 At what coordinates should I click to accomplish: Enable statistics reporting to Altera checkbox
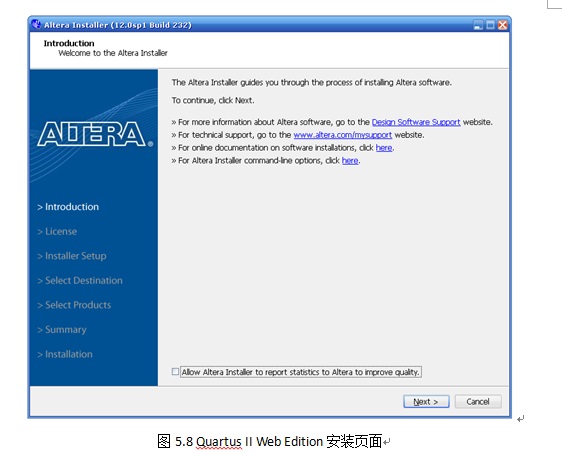click(175, 372)
